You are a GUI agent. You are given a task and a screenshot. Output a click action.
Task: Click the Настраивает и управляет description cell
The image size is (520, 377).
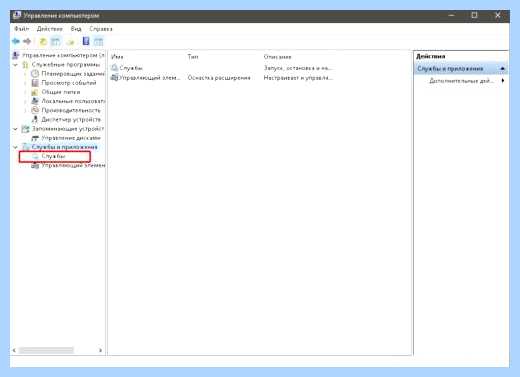point(298,78)
